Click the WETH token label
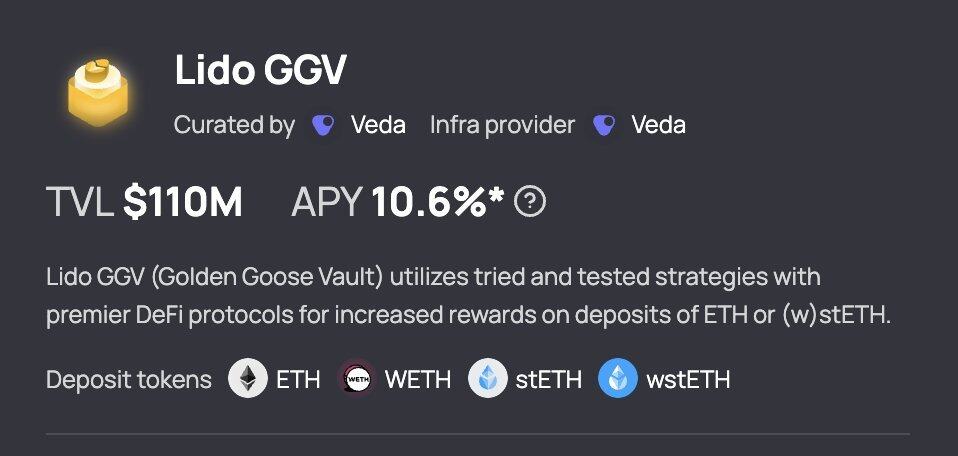Viewport: 958px width, 456px height. (x=418, y=380)
